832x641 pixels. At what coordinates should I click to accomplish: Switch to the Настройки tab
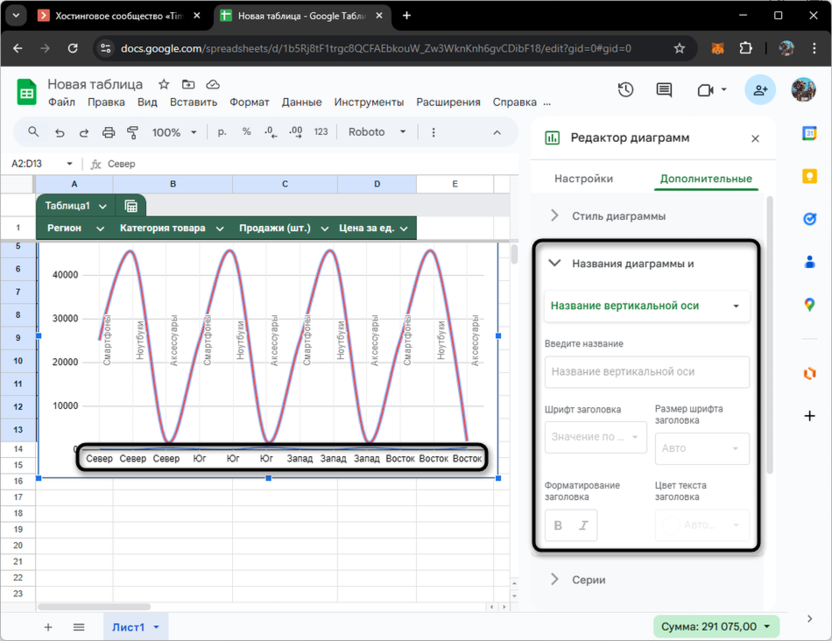pos(583,179)
